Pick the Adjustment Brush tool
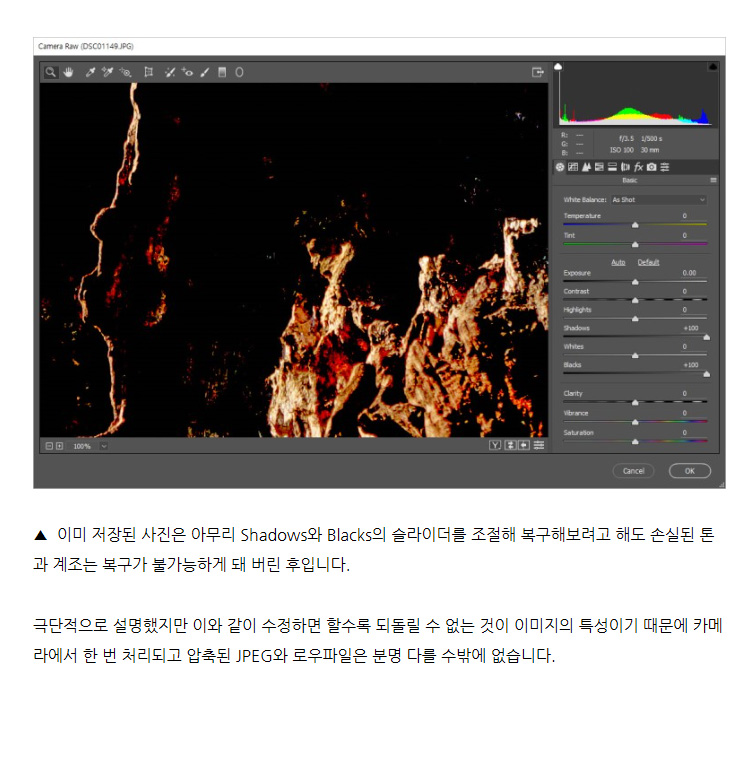This screenshot has width=754, height=758. [205, 73]
